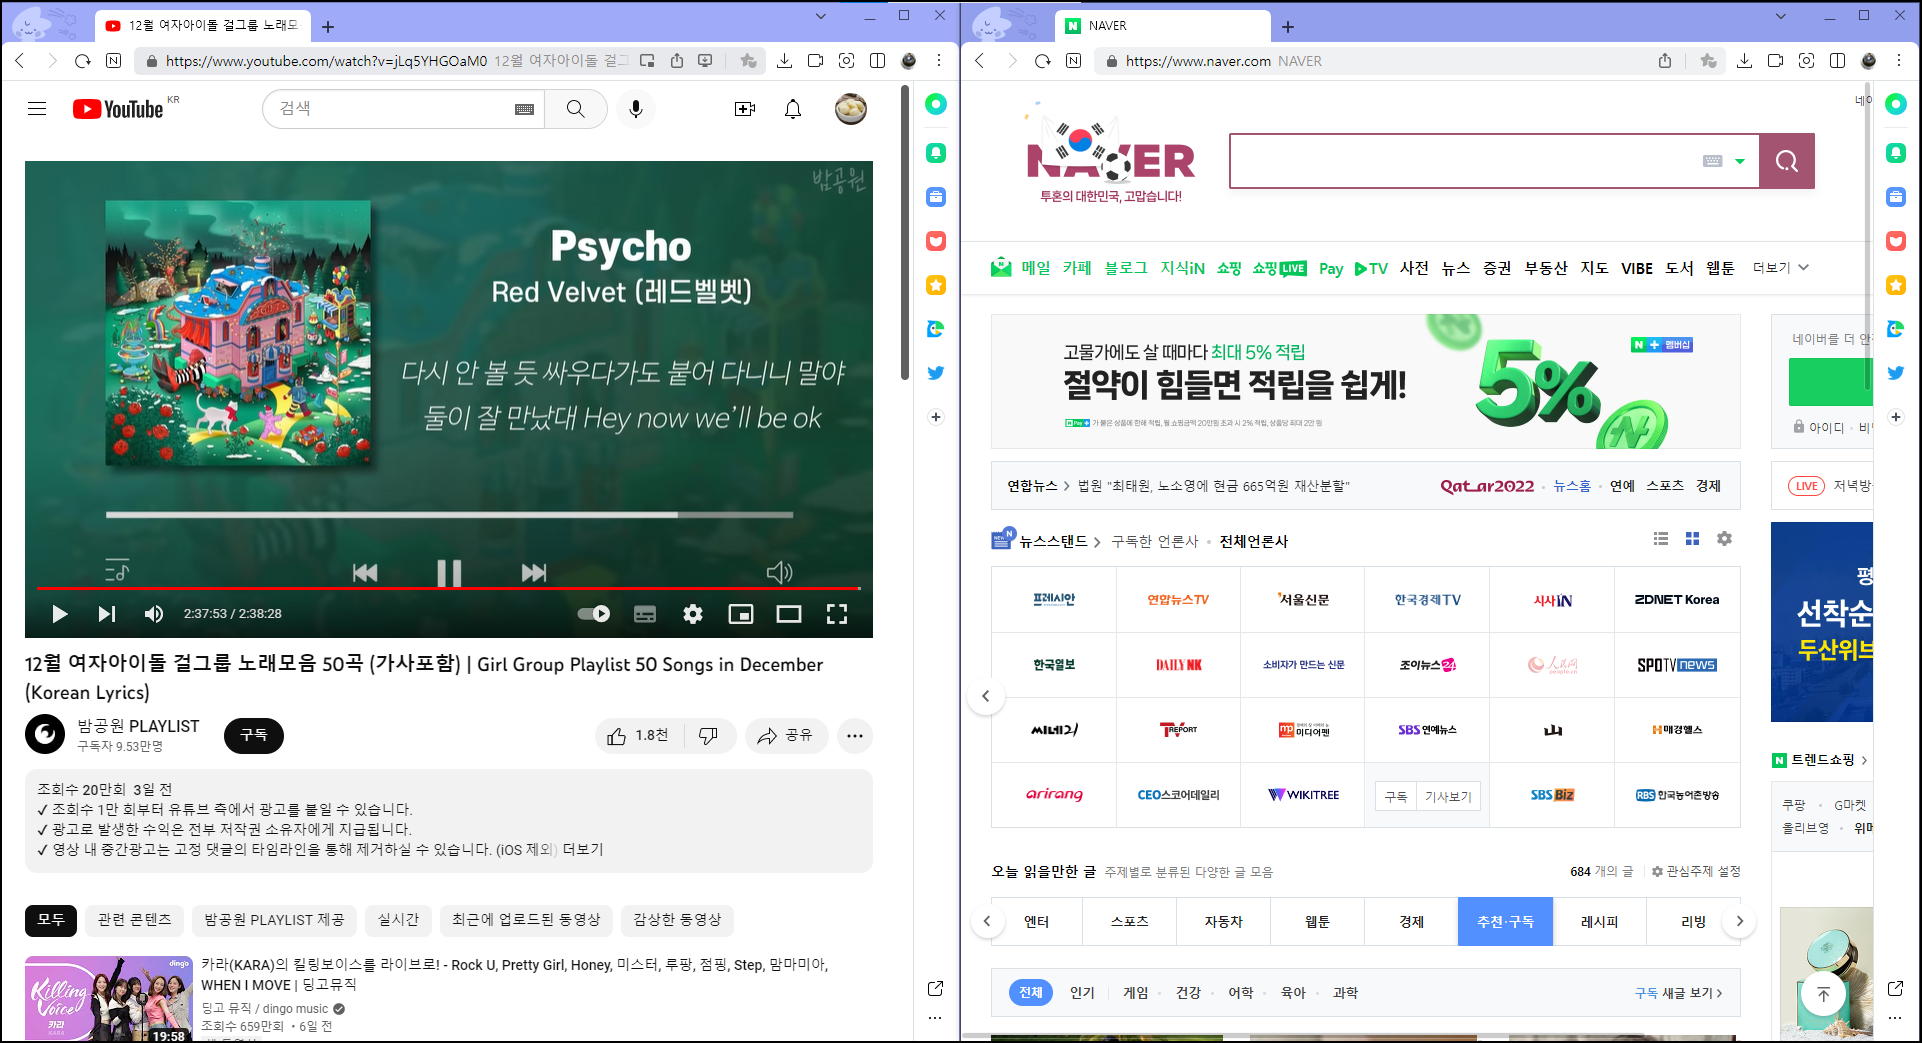This screenshot has height=1043, width=1922.
Task: Toggle YouTube autoplay switch
Action: point(594,614)
